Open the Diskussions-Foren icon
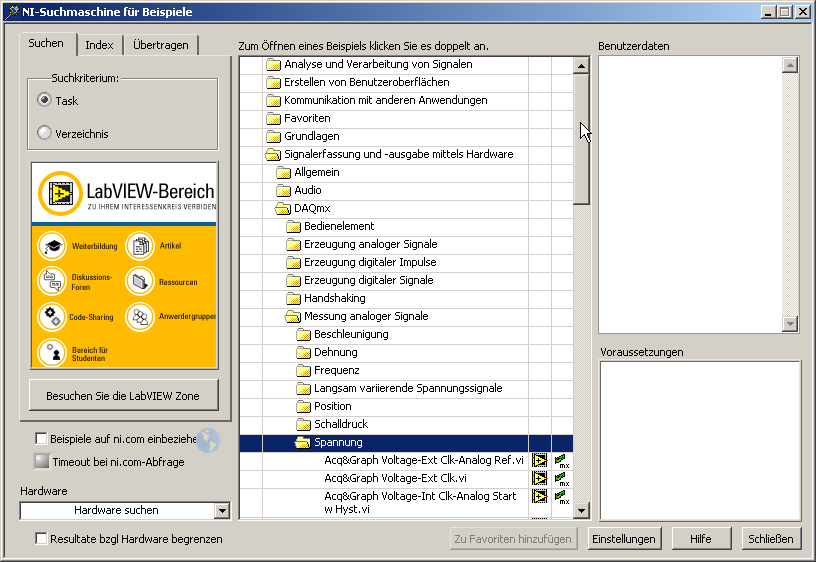The height and width of the screenshot is (562, 816). [x=52, y=281]
